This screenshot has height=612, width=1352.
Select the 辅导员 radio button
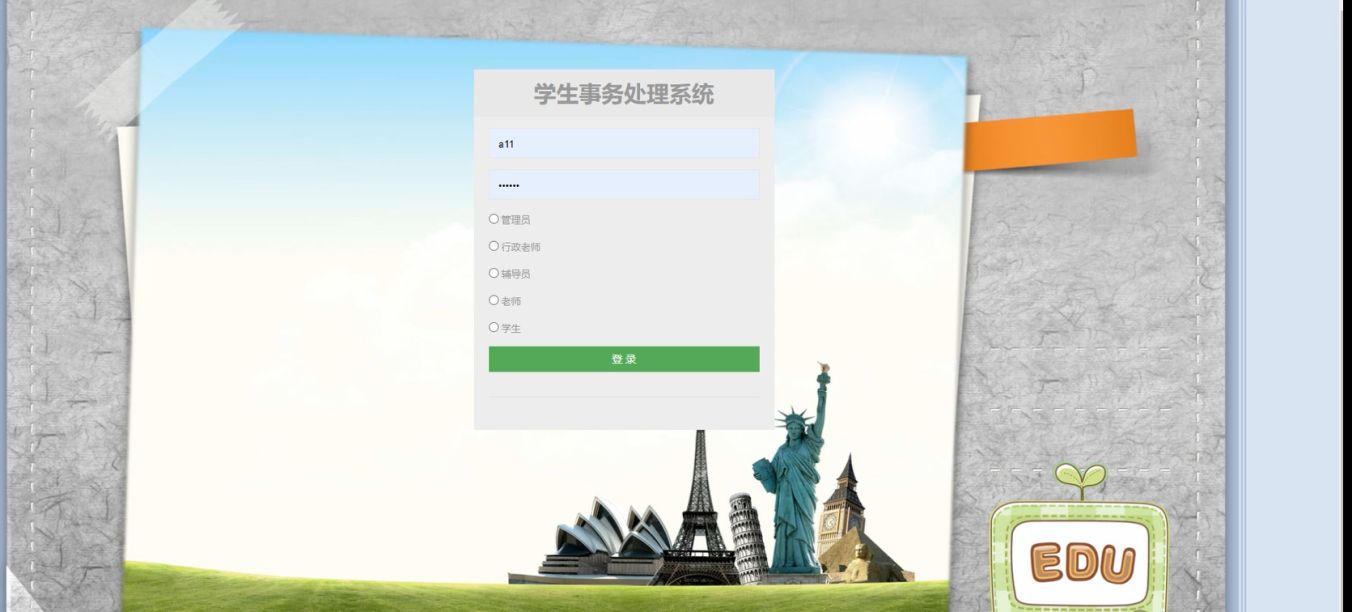pyautogui.click(x=494, y=273)
